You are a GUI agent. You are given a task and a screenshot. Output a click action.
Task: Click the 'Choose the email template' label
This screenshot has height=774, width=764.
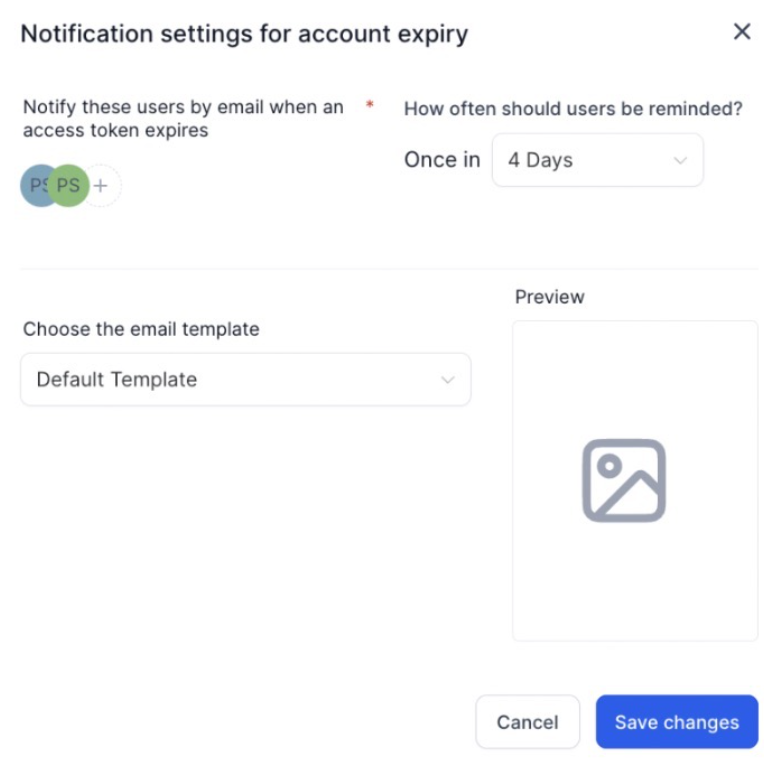tap(141, 329)
